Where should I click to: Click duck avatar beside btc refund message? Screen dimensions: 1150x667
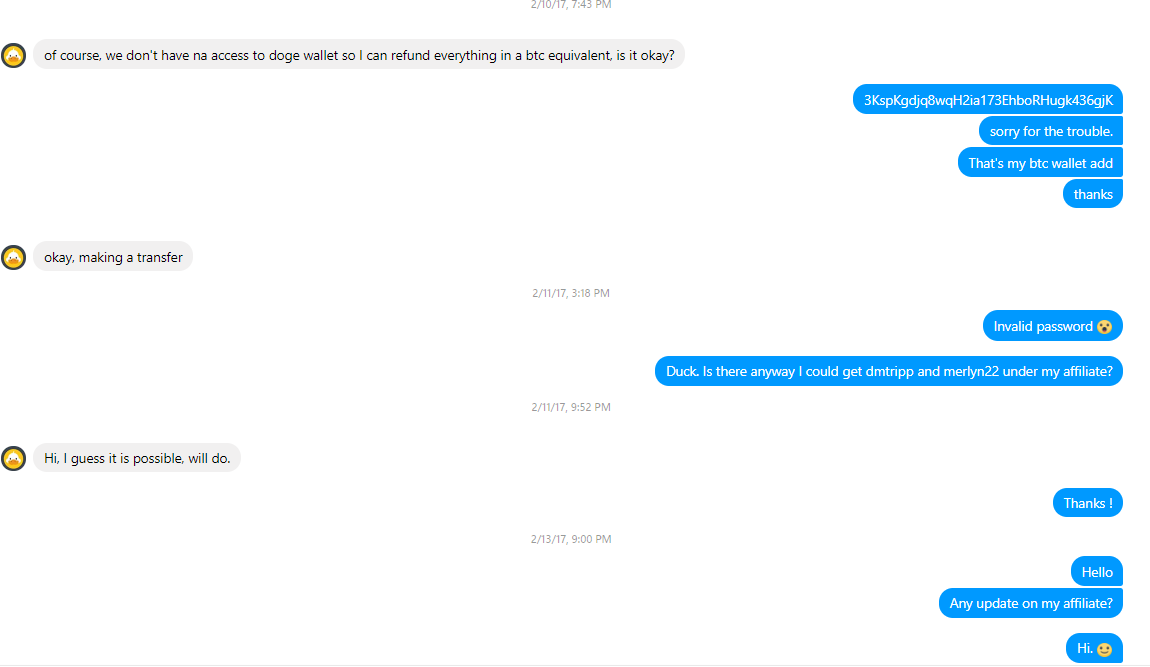click(13, 55)
